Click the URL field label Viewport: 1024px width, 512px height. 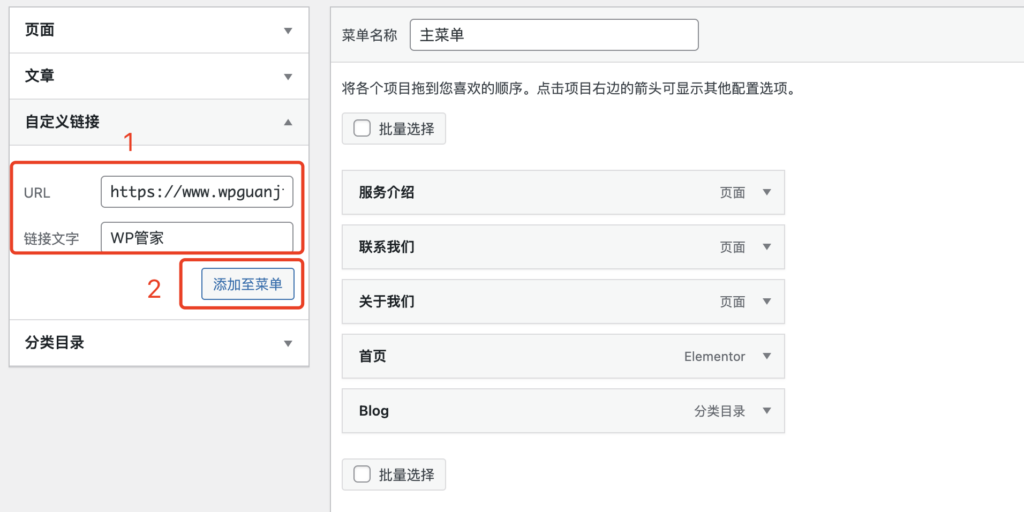tap(37, 193)
